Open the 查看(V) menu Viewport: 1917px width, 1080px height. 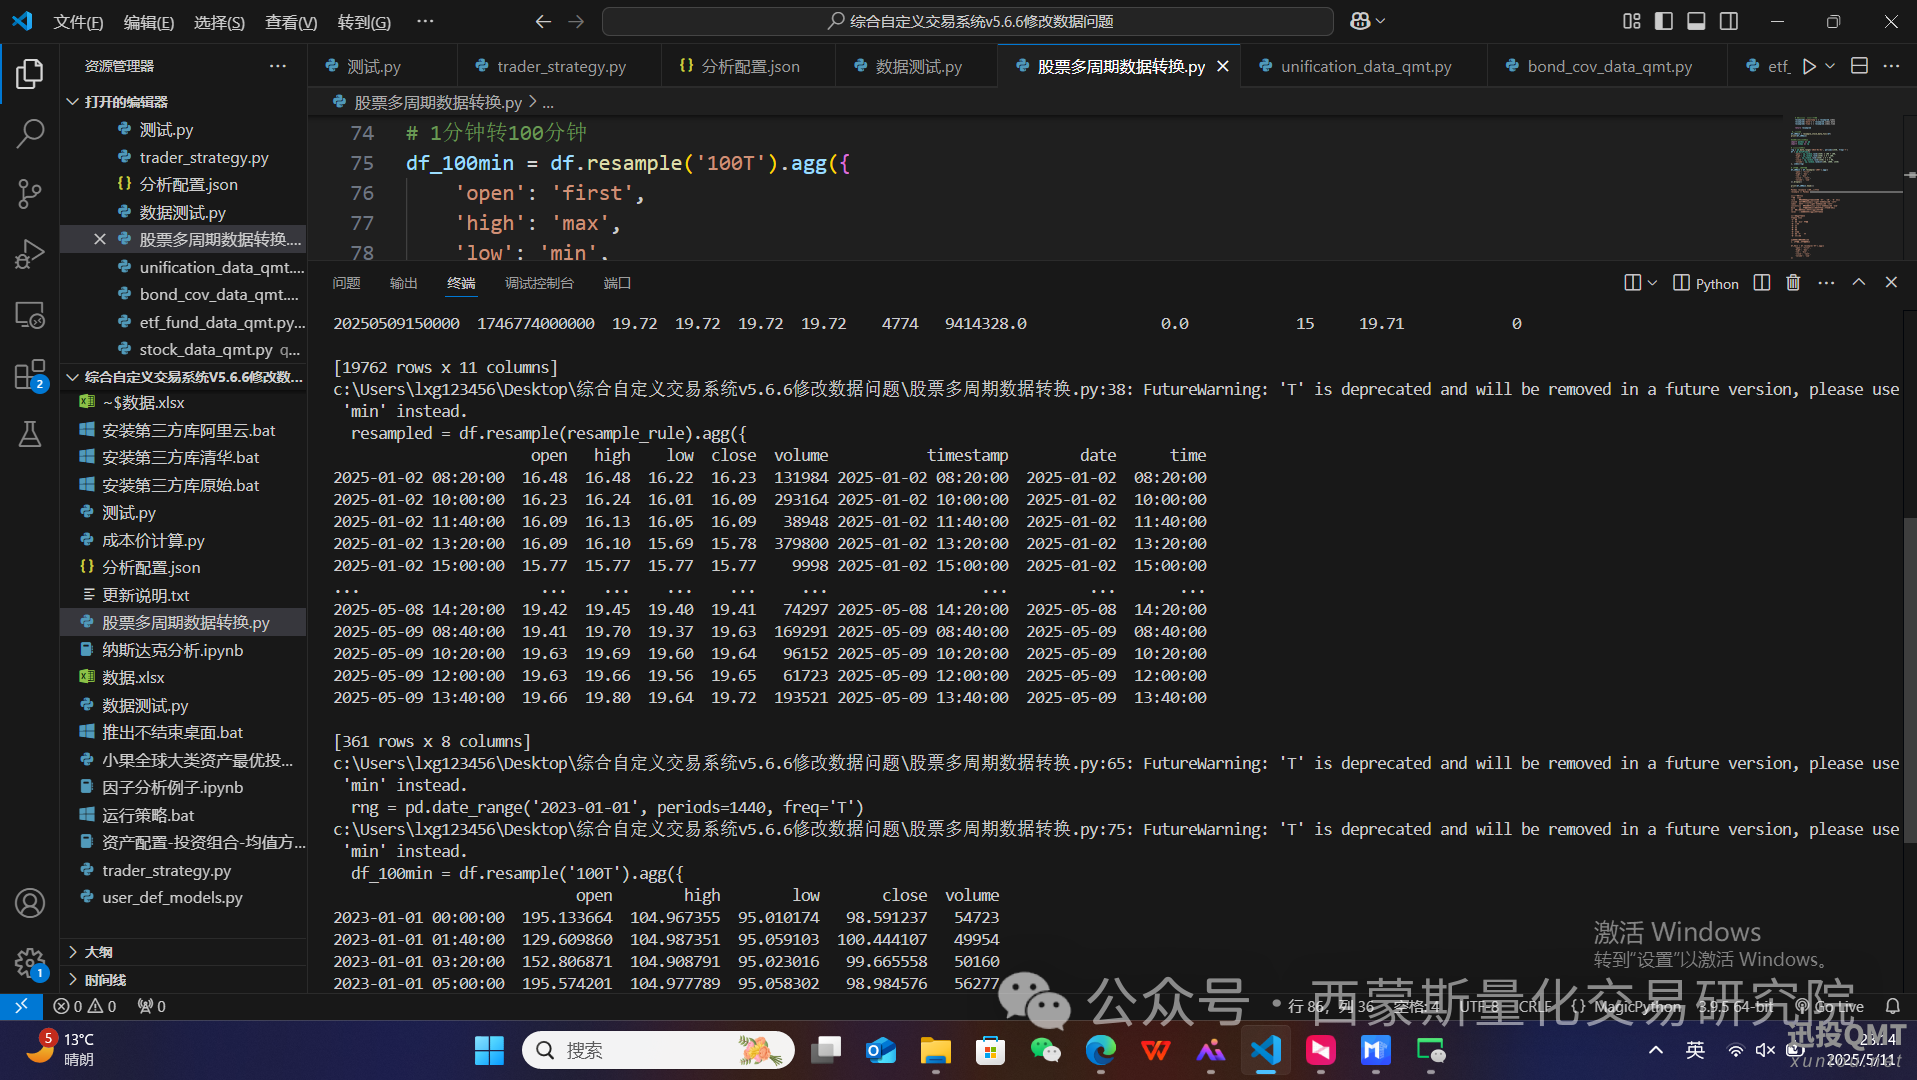291,22
